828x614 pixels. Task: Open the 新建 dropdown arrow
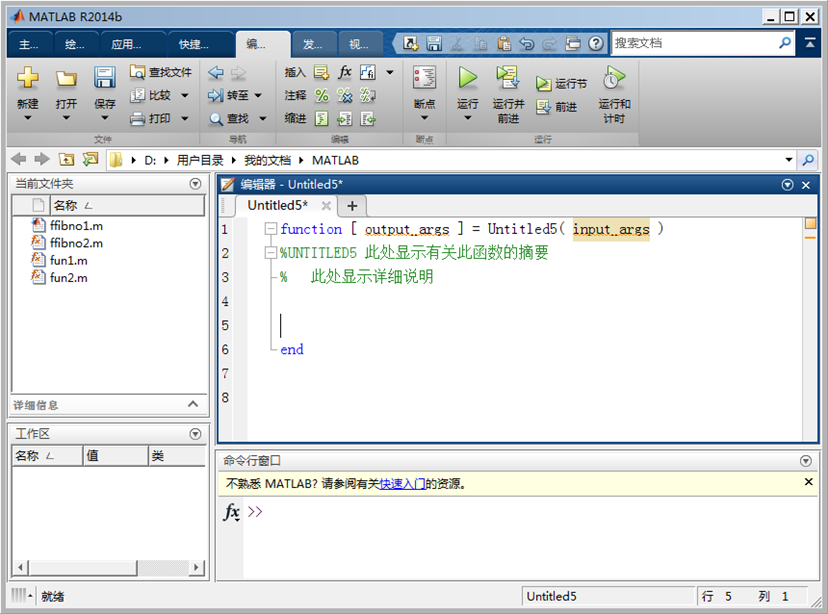pos(27,118)
